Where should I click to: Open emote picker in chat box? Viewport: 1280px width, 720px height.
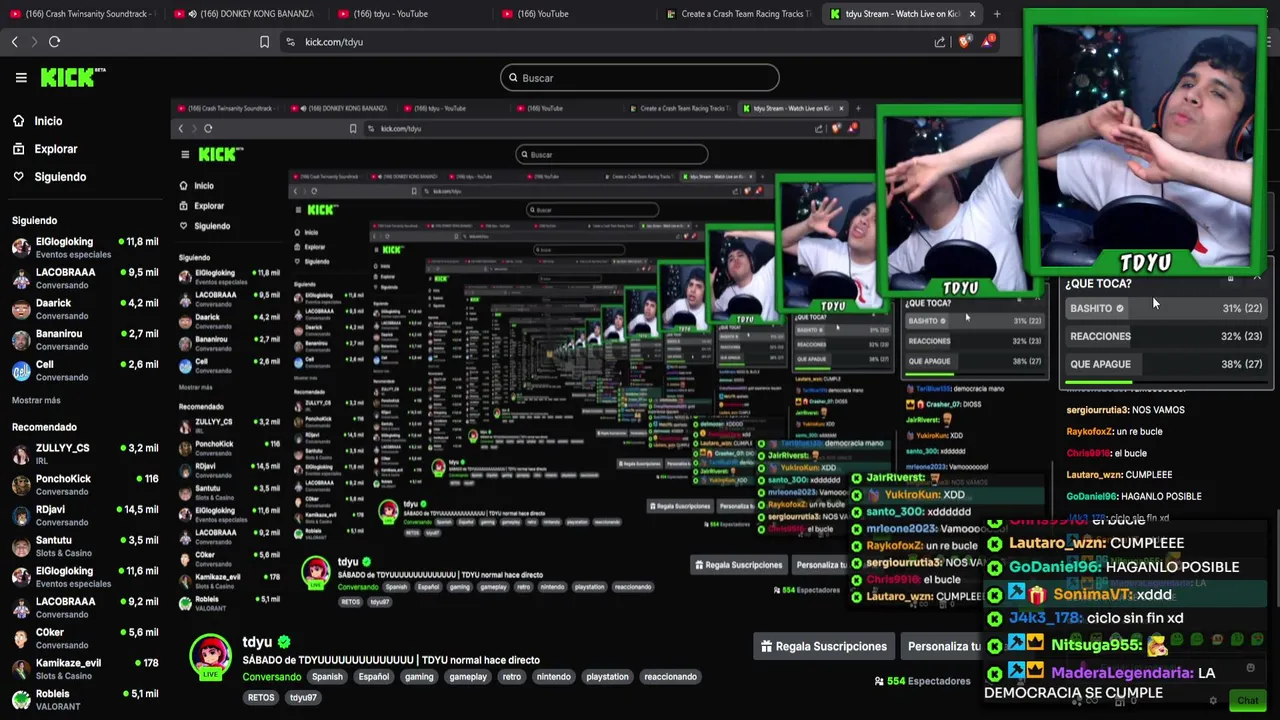point(1250,668)
